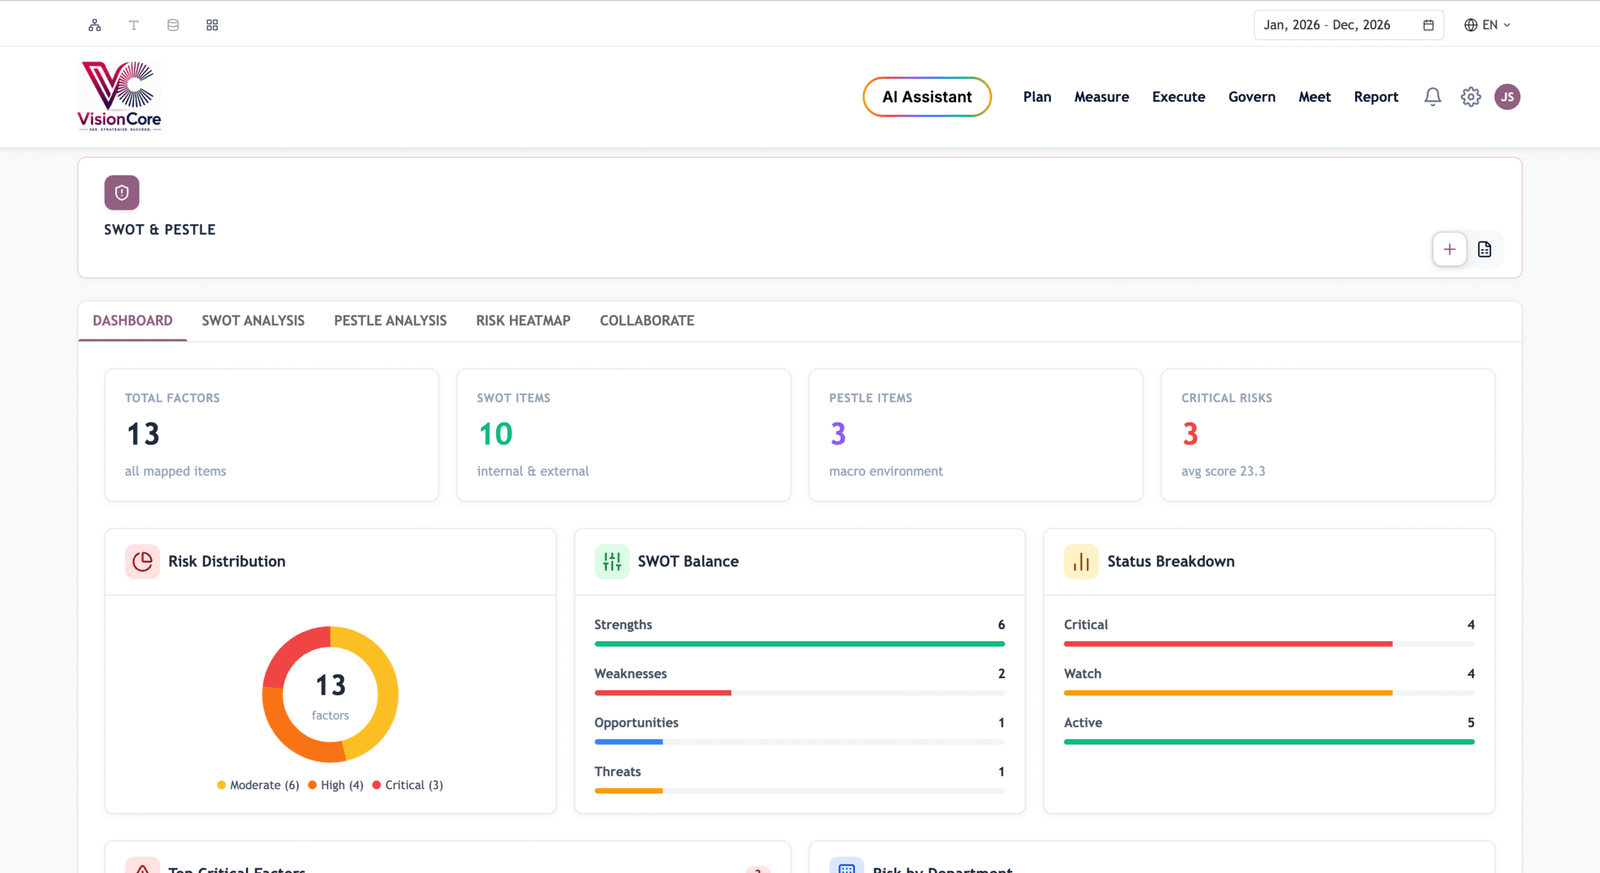1600x873 pixels.
Task: Launch the AI Assistant button
Action: click(927, 97)
